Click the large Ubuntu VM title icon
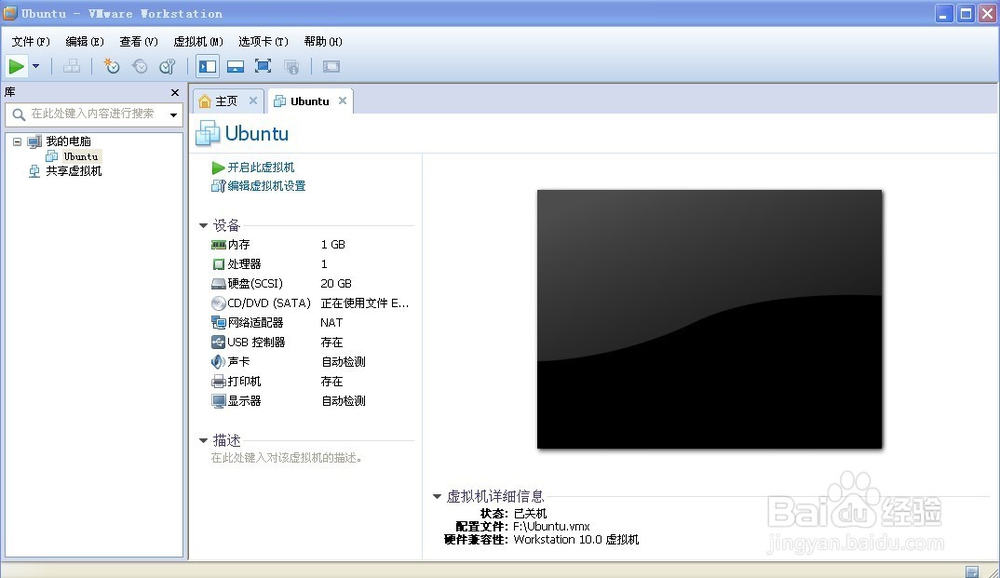The height and width of the screenshot is (578, 1000). [x=207, y=133]
